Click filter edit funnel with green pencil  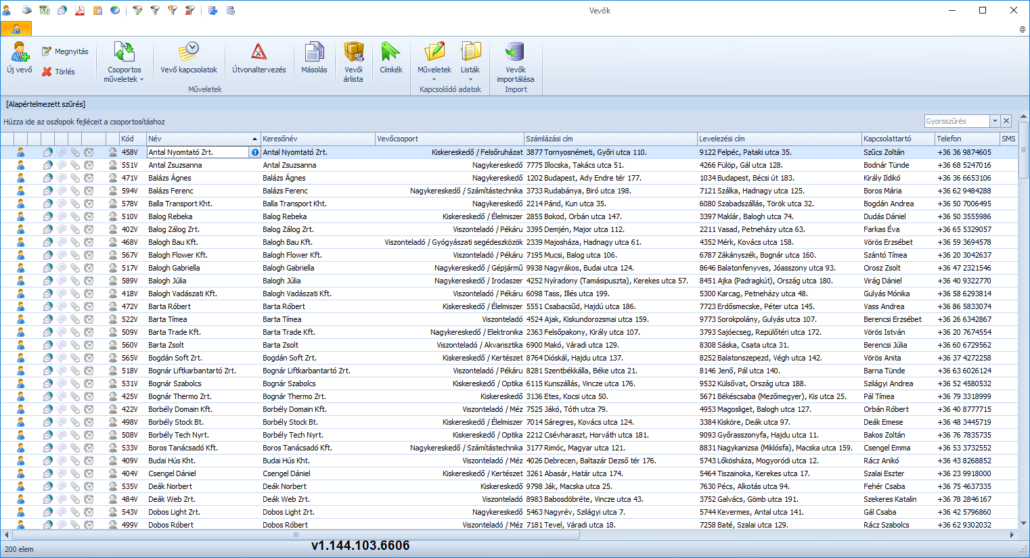(137, 11)
